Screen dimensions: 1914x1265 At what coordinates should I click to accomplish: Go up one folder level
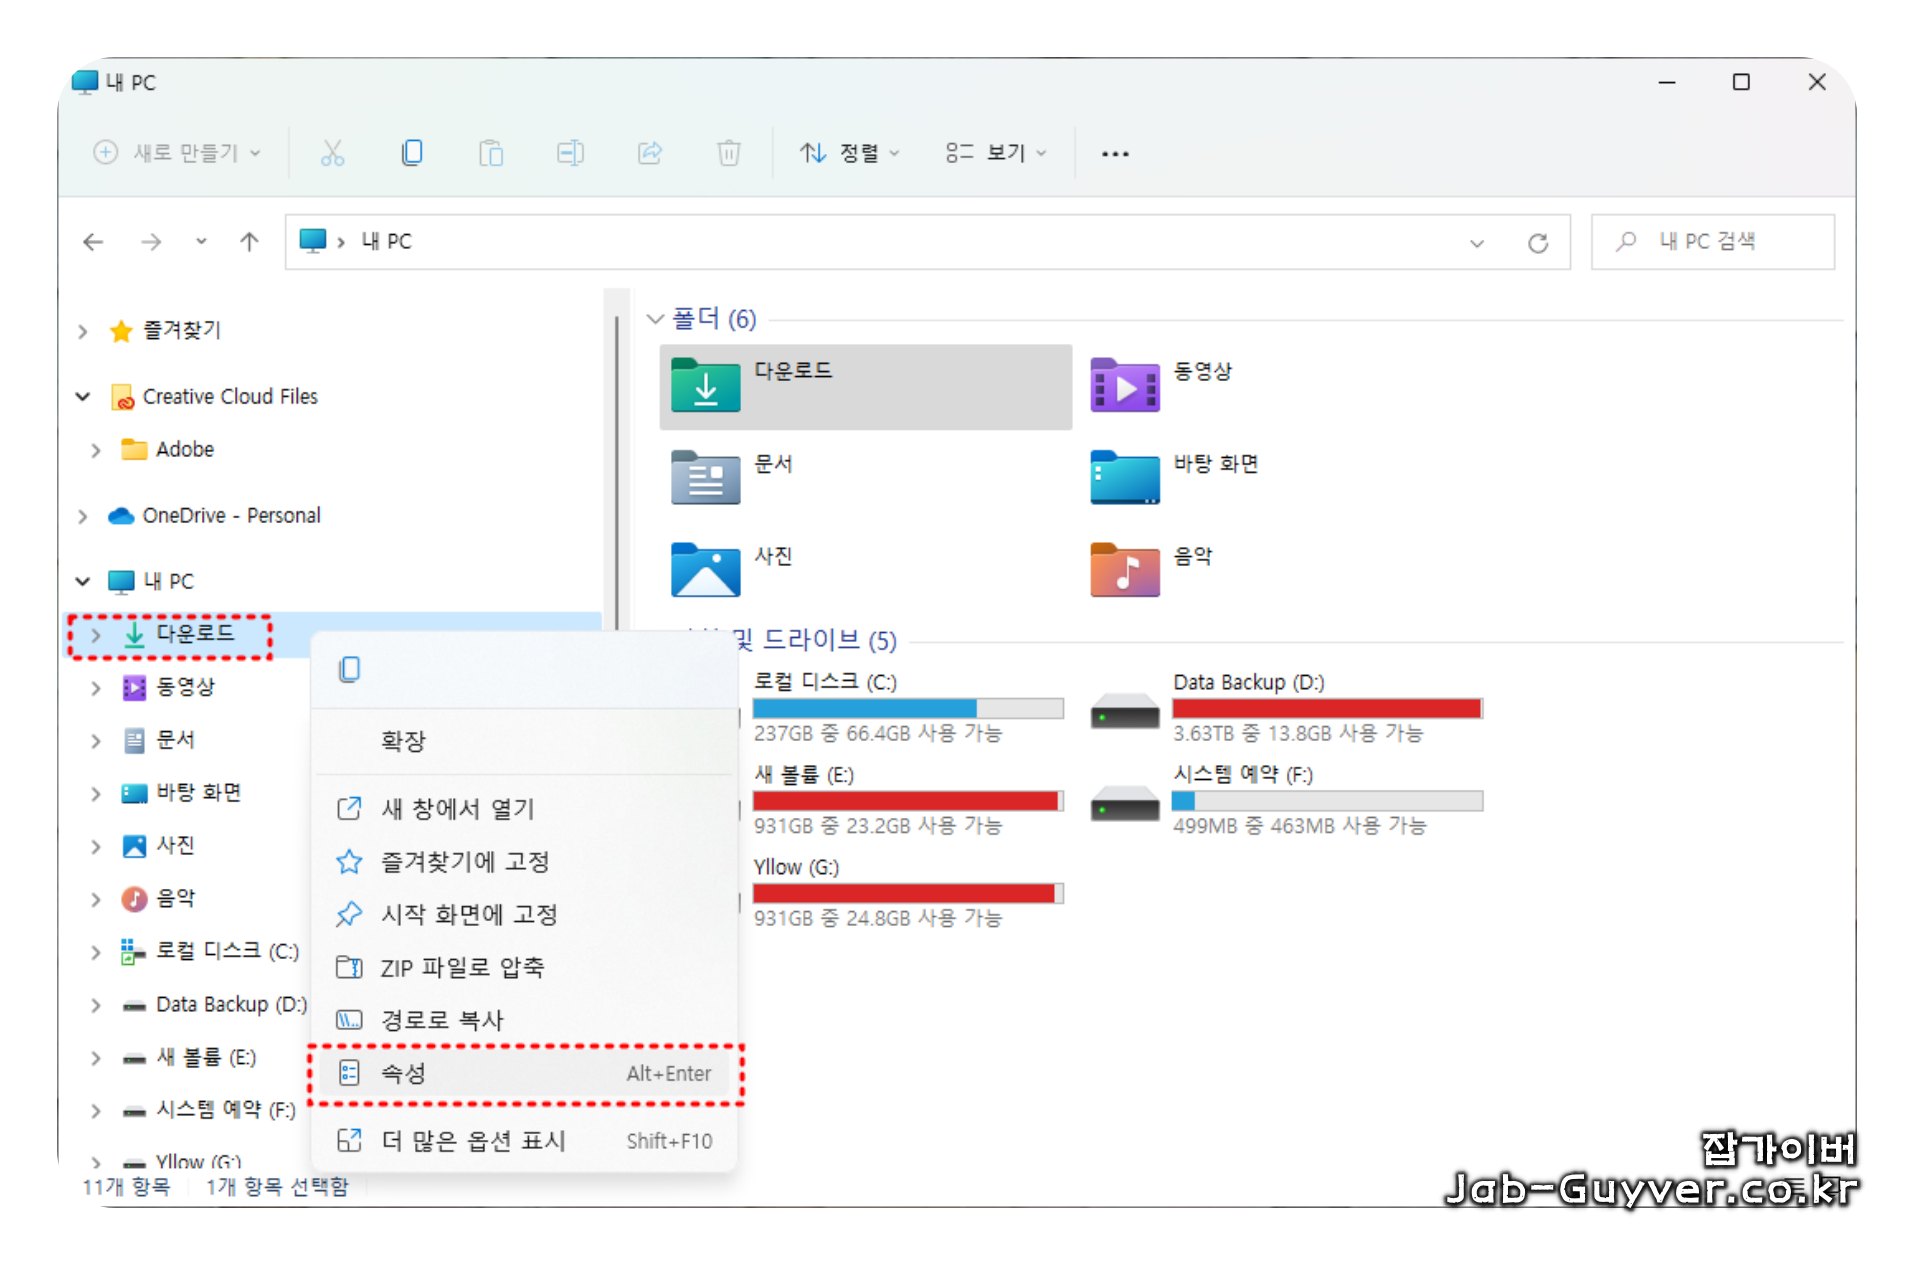(249, 241)
